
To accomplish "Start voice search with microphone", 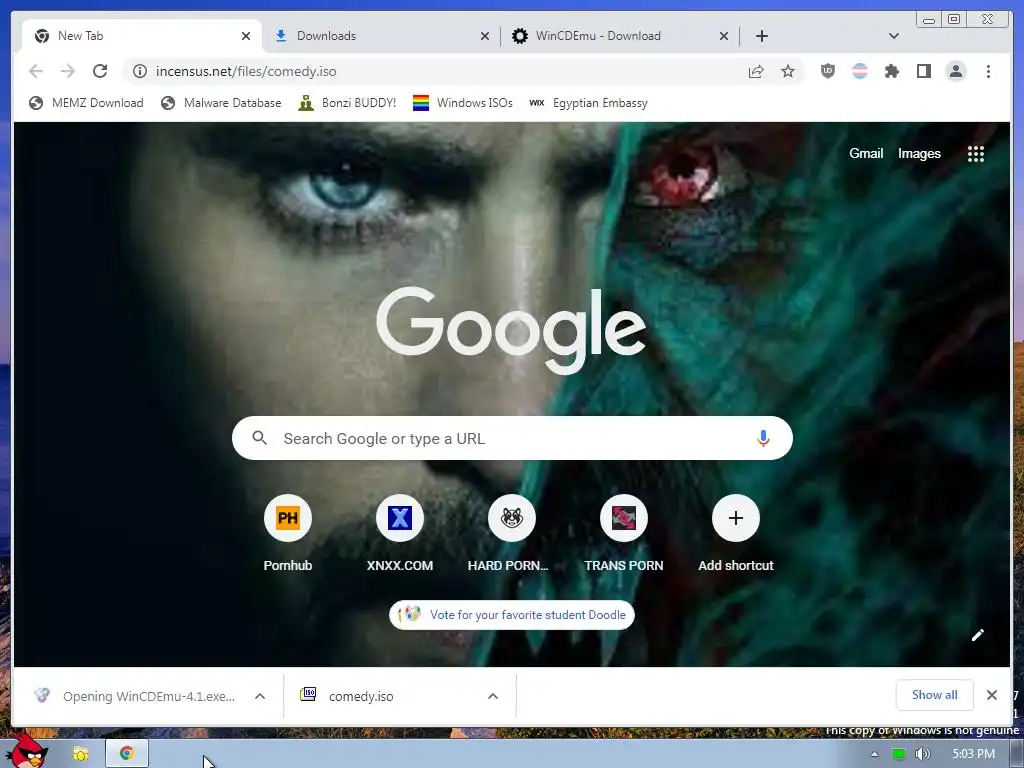I will click(763, 438).
